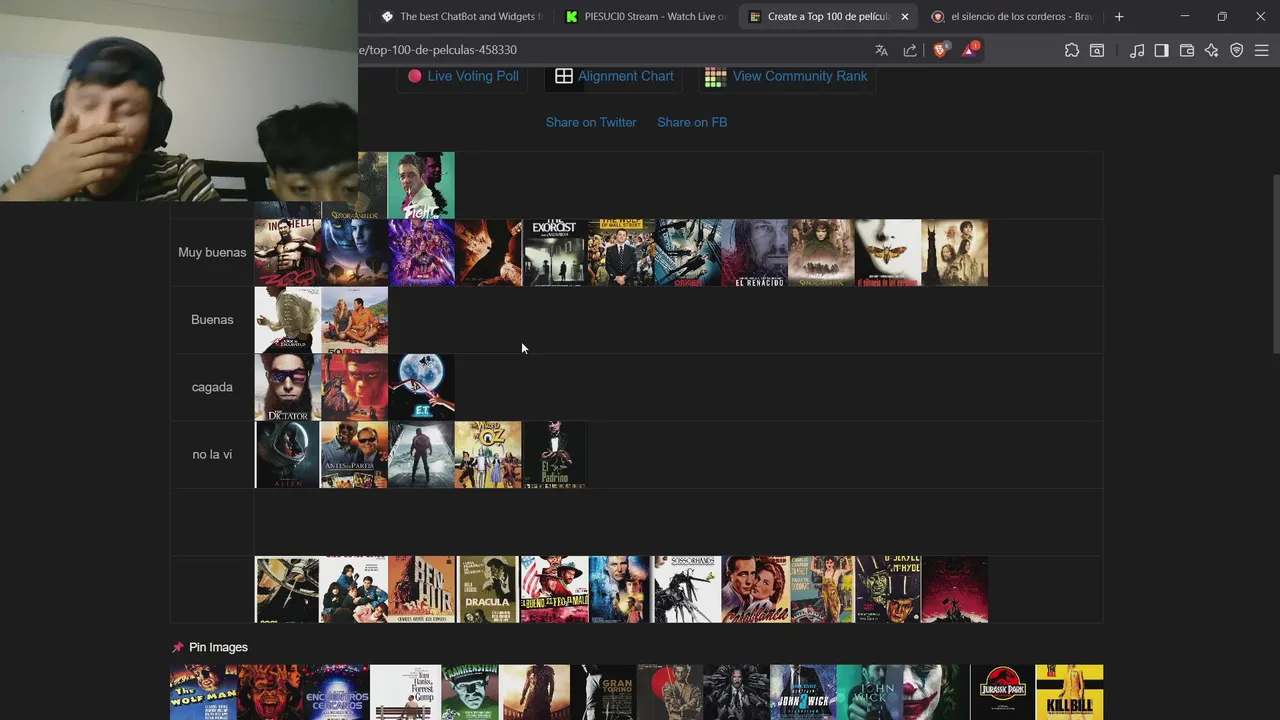The height and width of the screenshot is (720, 1280).
Task: Select the Gran Torino poster
Action: (x=604, y=692)
